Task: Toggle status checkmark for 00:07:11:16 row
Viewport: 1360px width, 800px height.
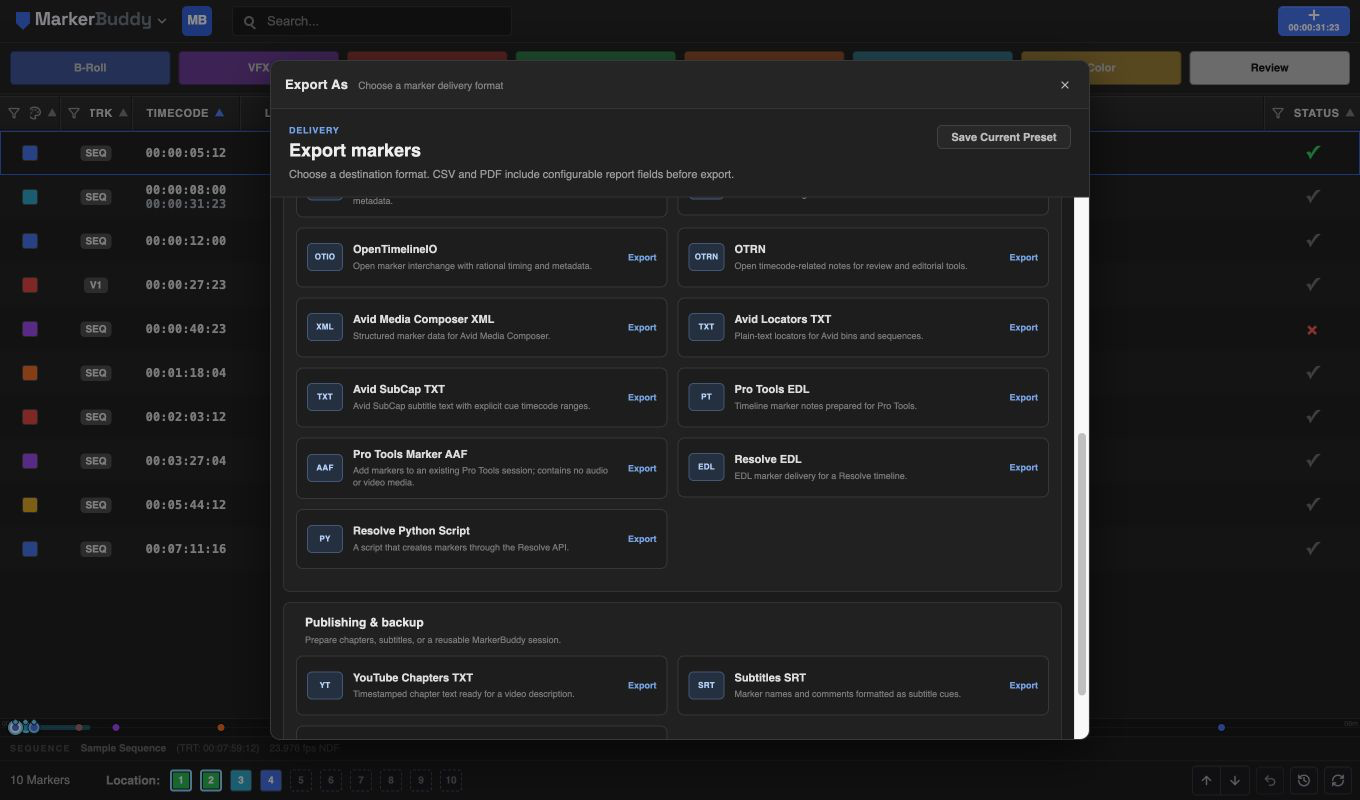Action: (x=1313, y=548)
